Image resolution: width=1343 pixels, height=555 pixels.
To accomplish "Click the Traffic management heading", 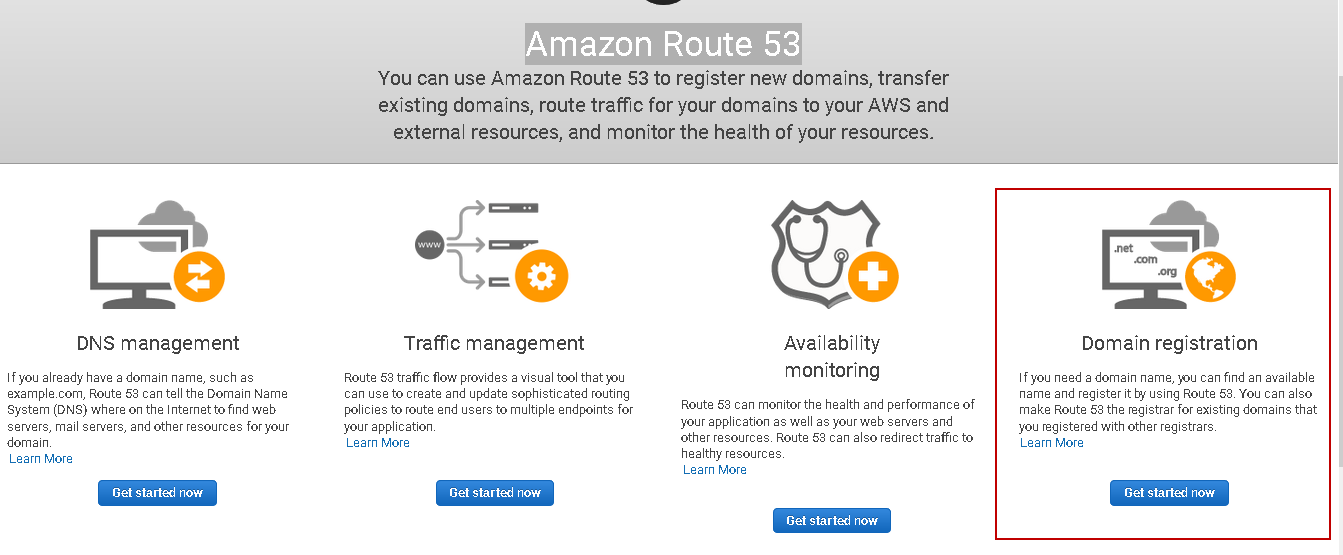I will pos(494,343).
